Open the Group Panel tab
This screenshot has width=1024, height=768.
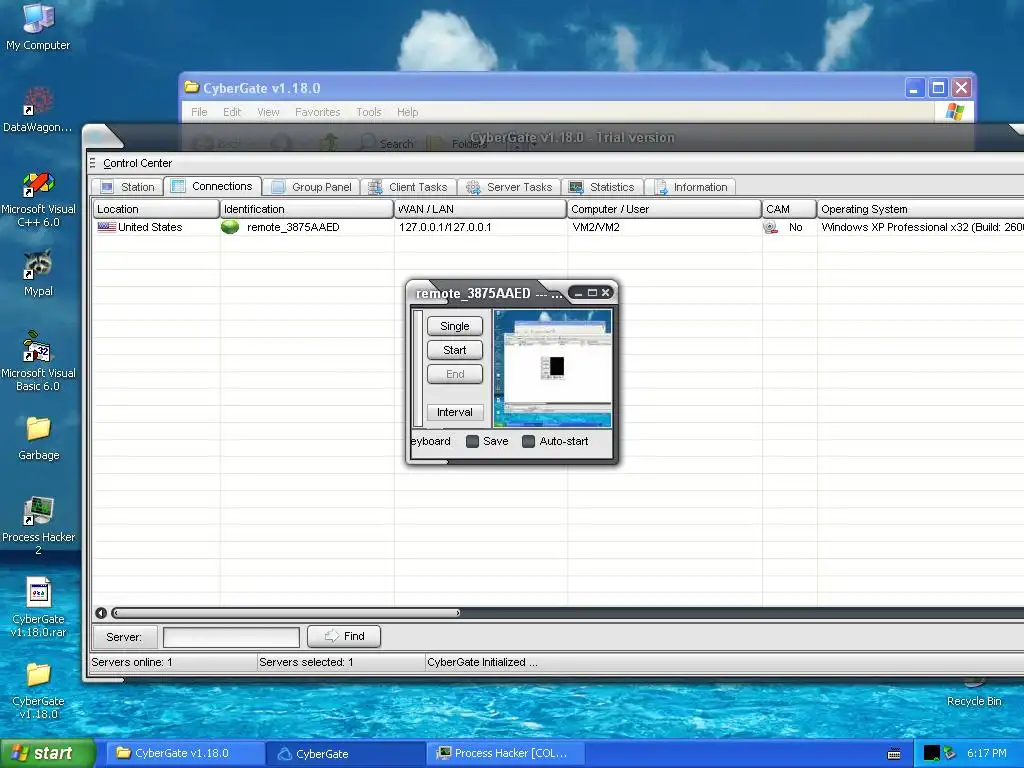(312, 187)
